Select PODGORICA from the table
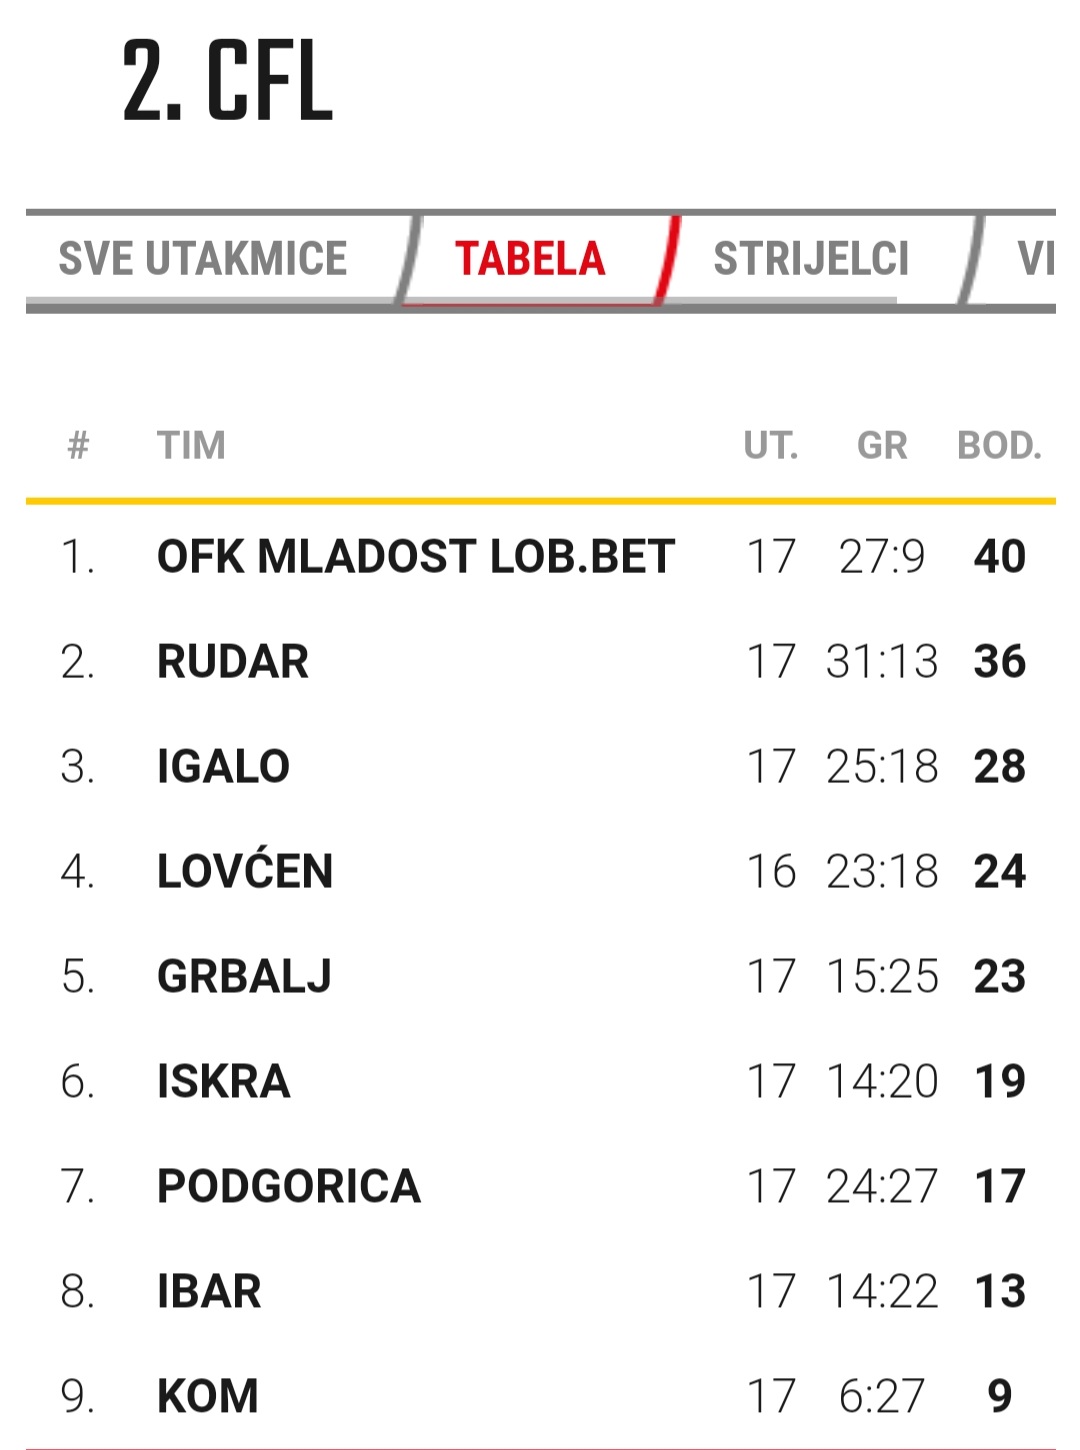Viewport: 1080px width, 1450px height. click(x=289, y=1187)
